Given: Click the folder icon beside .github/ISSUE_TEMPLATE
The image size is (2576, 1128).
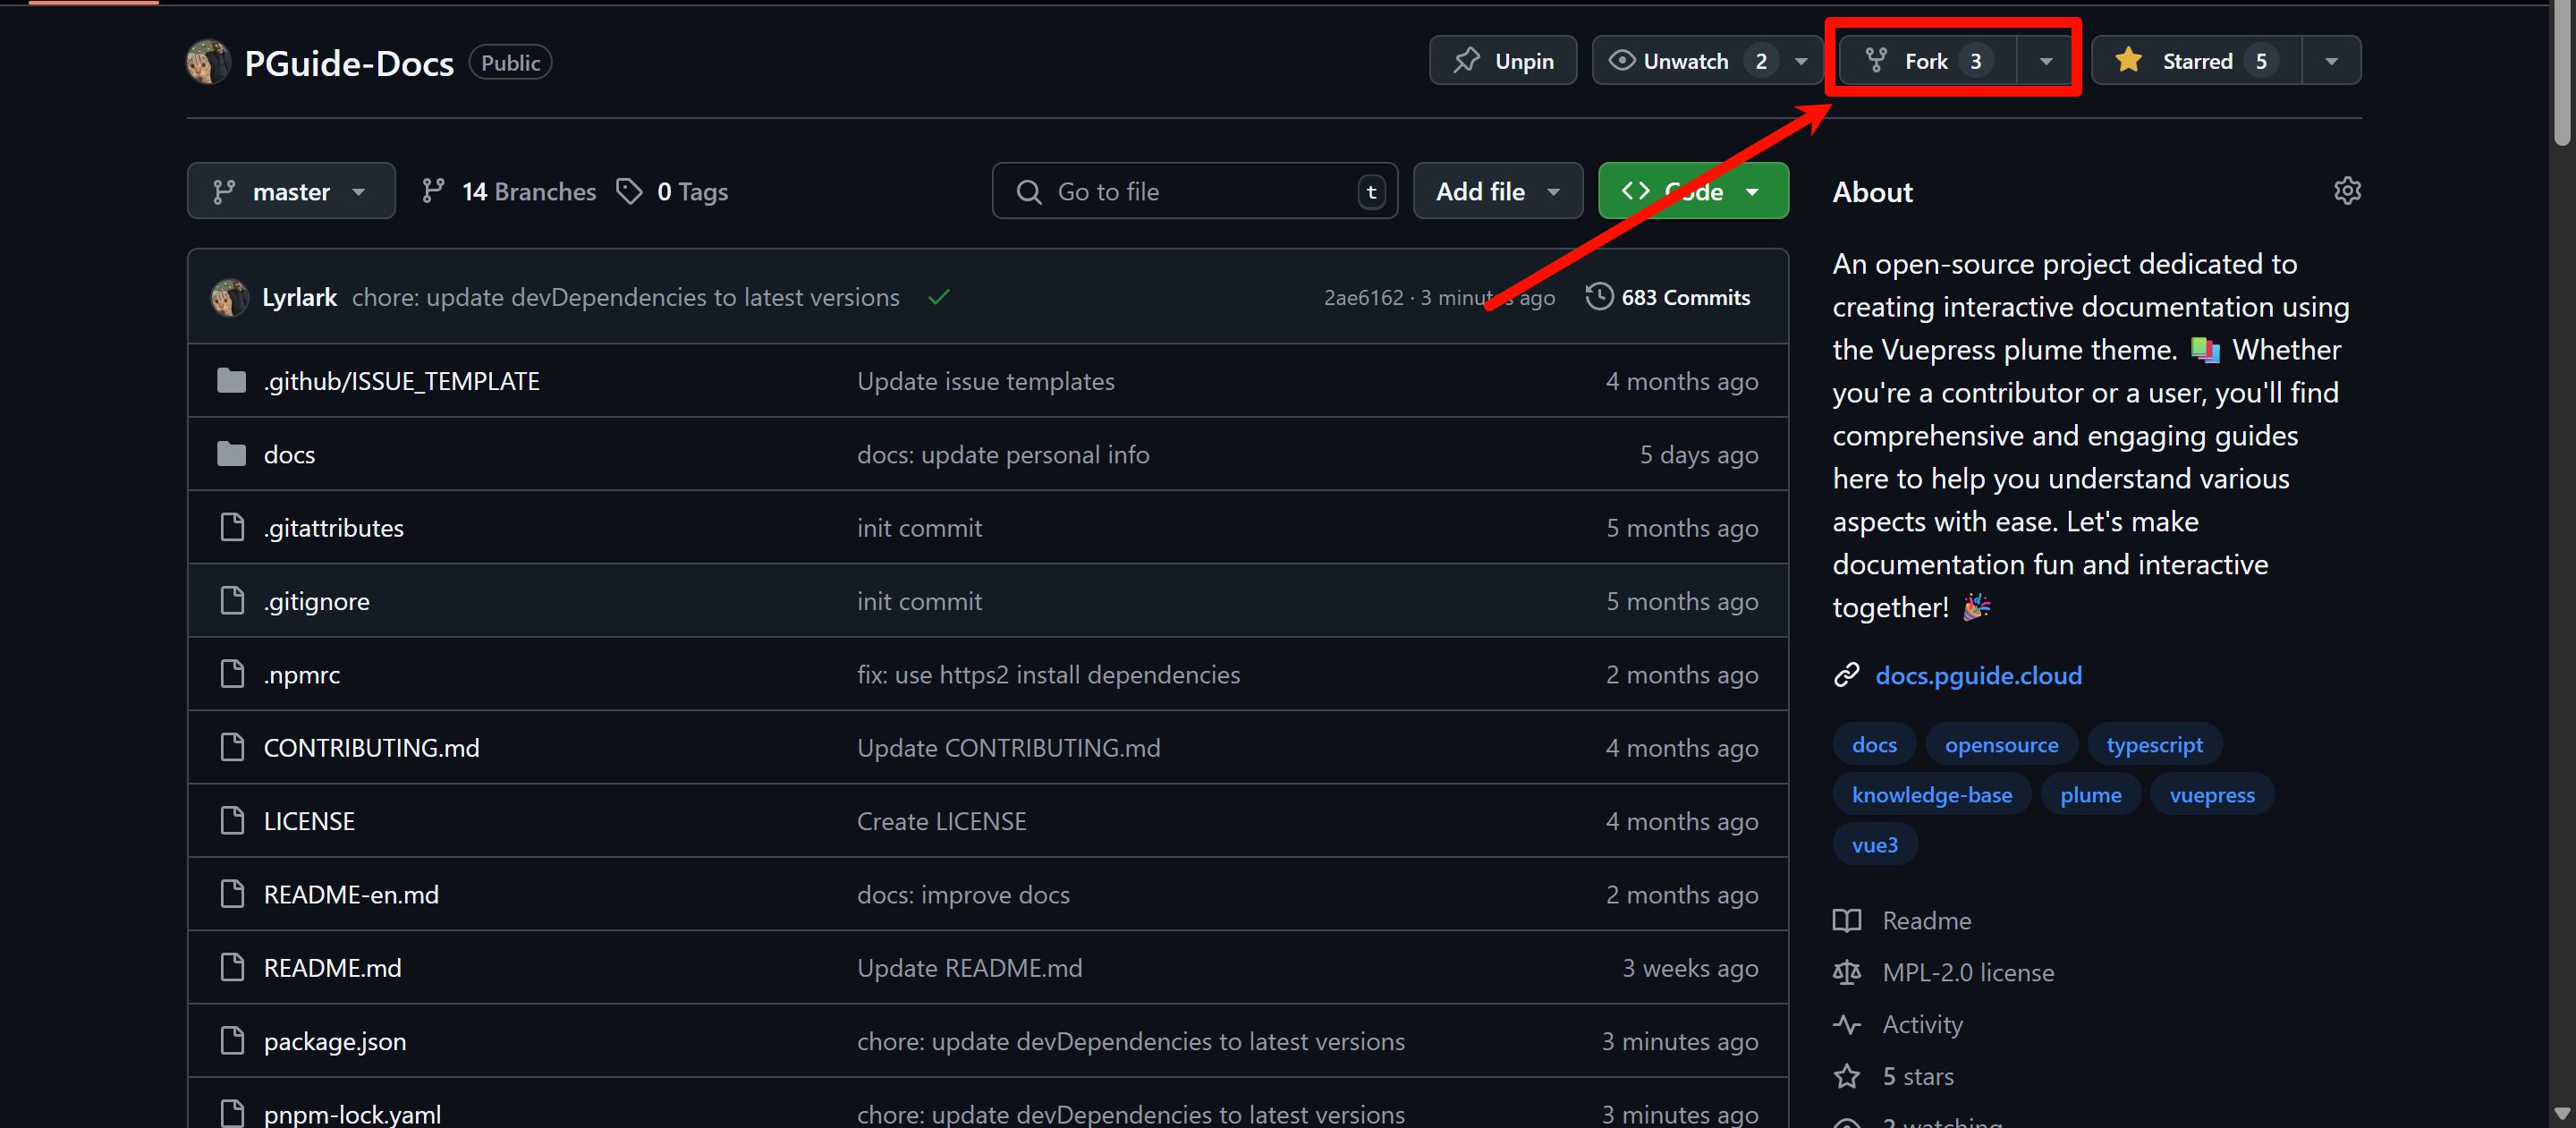Looking at the screenshot, I should point(231,381).
